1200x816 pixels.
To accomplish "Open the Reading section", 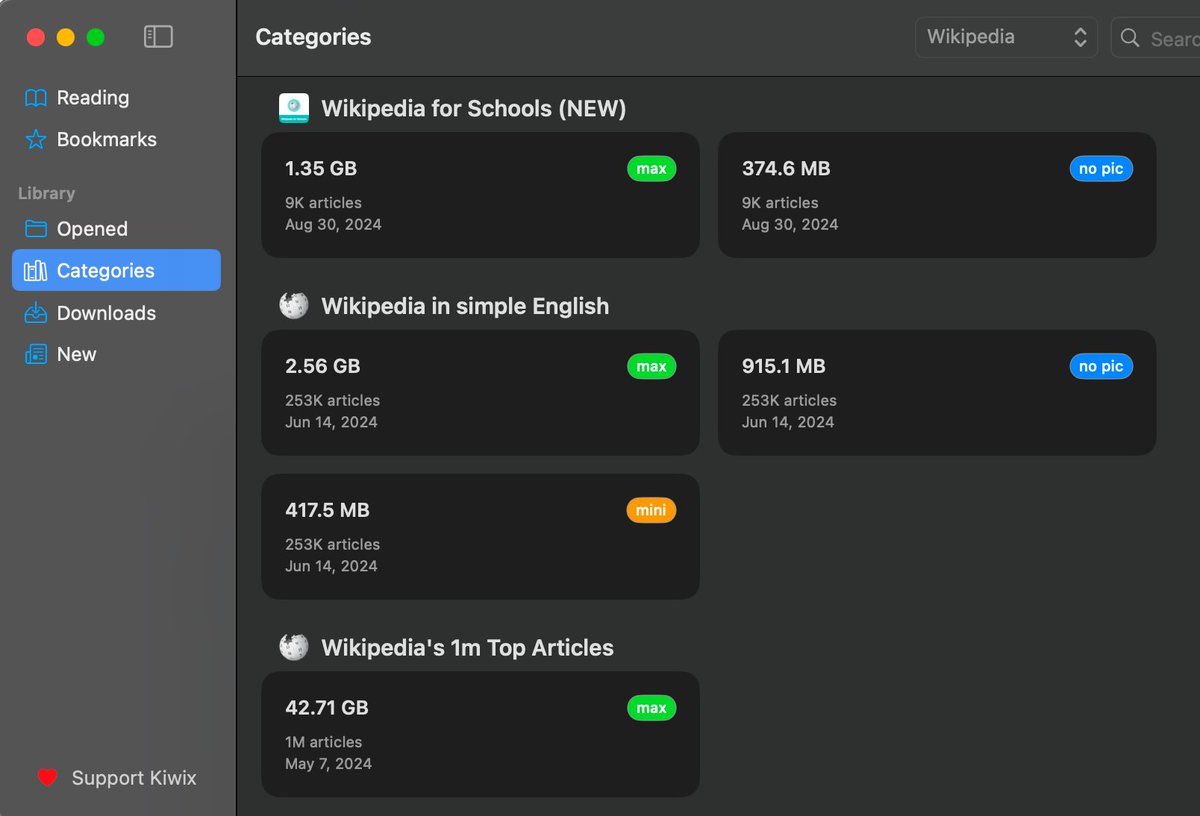I will [116, 98].
